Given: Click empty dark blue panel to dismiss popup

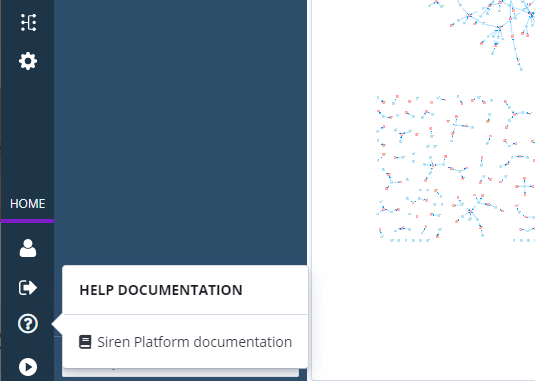Looking at the screenshot, I should click(180, 130).
